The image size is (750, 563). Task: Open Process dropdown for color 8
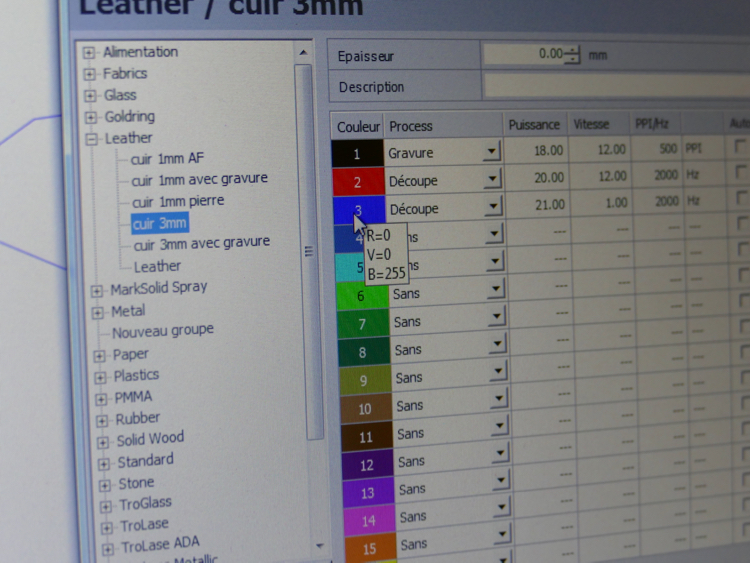[497, 343]
